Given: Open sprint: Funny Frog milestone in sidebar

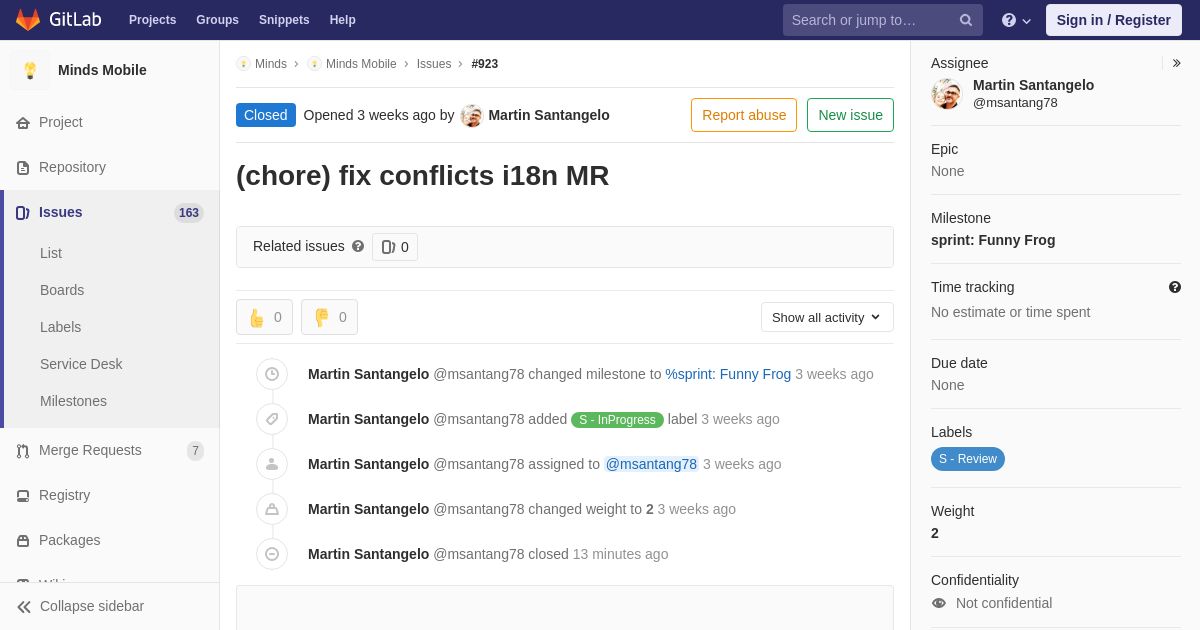Looking at the screenshot, I should click(x=993, y=240).
